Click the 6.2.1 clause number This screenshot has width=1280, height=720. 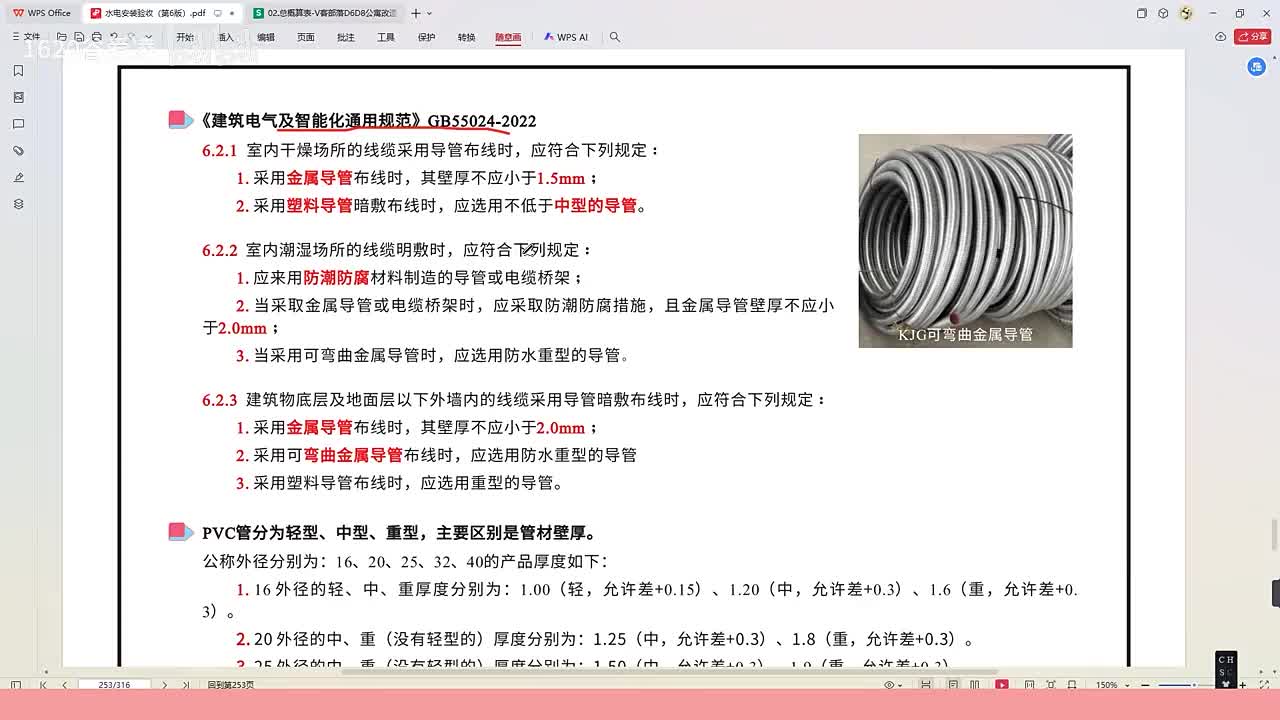[x=219, y=151]
